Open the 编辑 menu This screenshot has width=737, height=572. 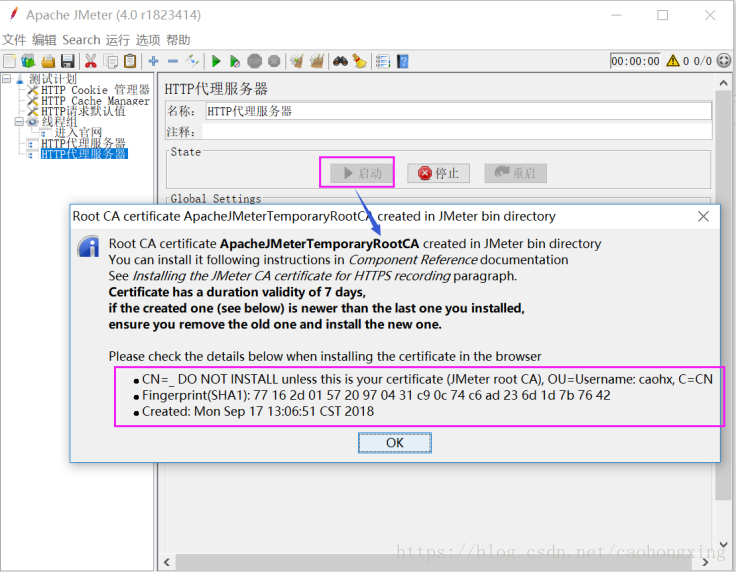(x=44, y=40)
